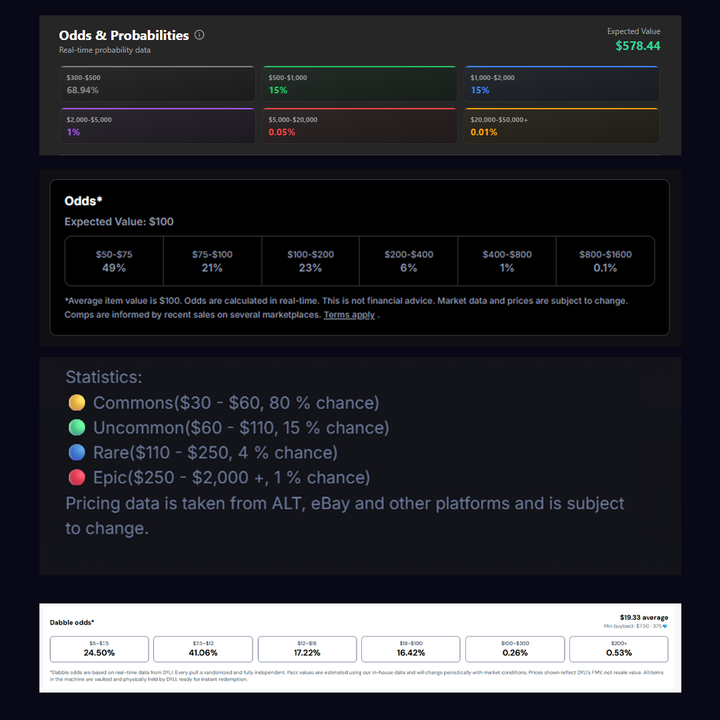Select the $2,000-$5,000 1% purple card
Viewport: 720px width, 720px height.
pyautogui.click(x=158, y=125)
